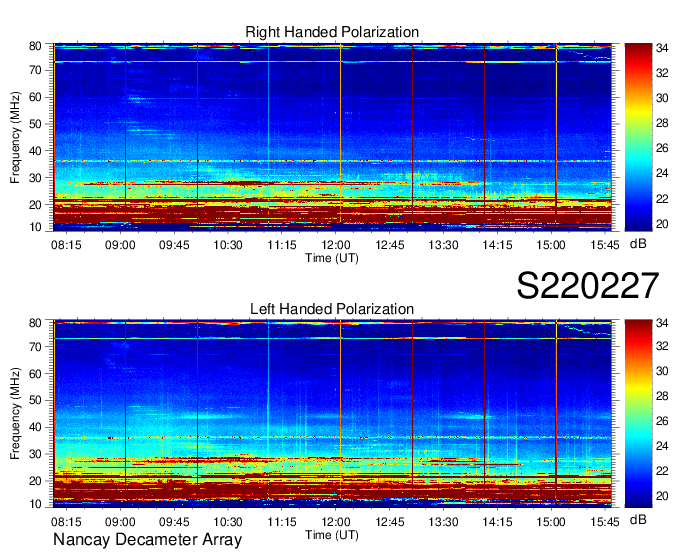Click the 34 dB value on the top colorbar
680x552 pixels.
tap(662, 48)
